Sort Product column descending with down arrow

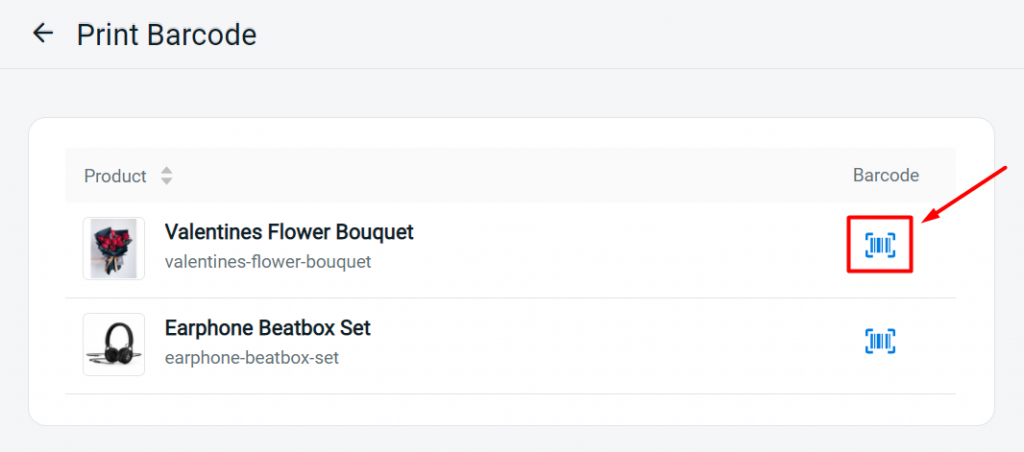pos(167,181)
